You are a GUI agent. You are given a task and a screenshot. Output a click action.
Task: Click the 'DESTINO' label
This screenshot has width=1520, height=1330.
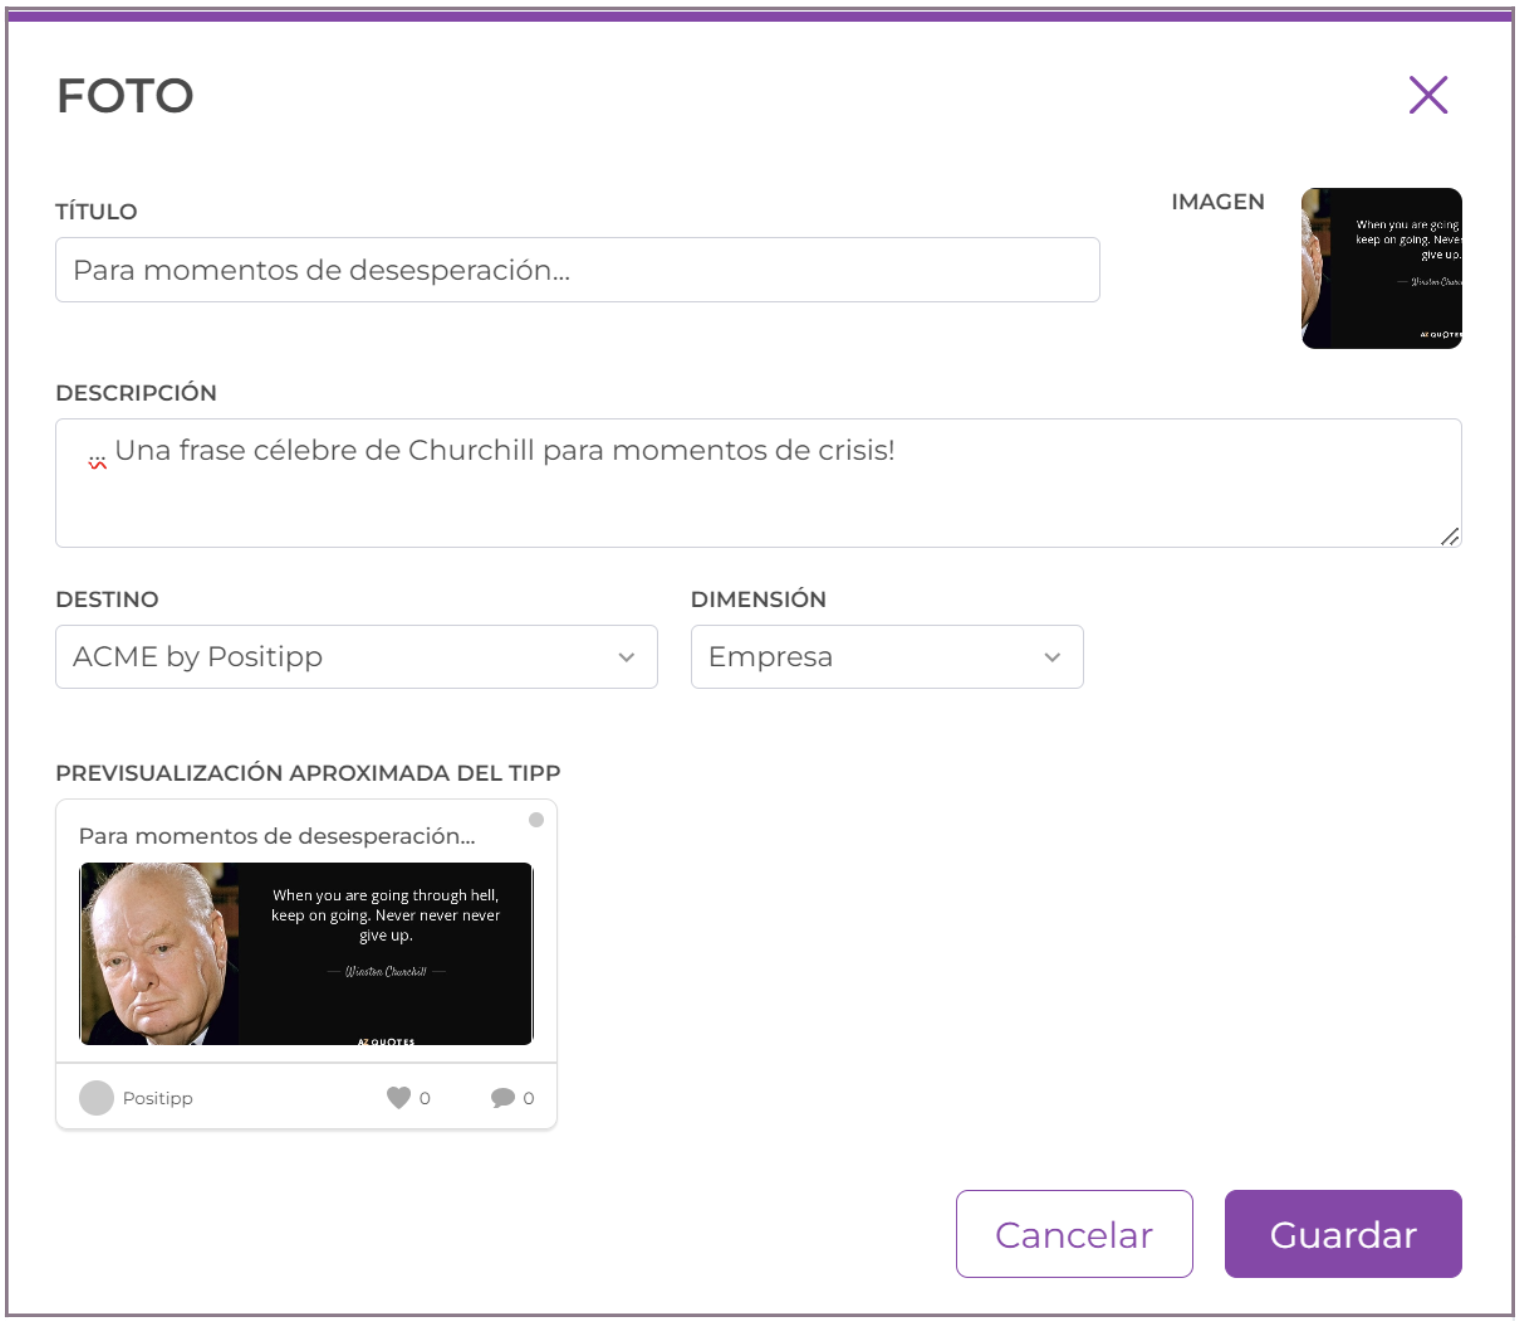[107, 599]
